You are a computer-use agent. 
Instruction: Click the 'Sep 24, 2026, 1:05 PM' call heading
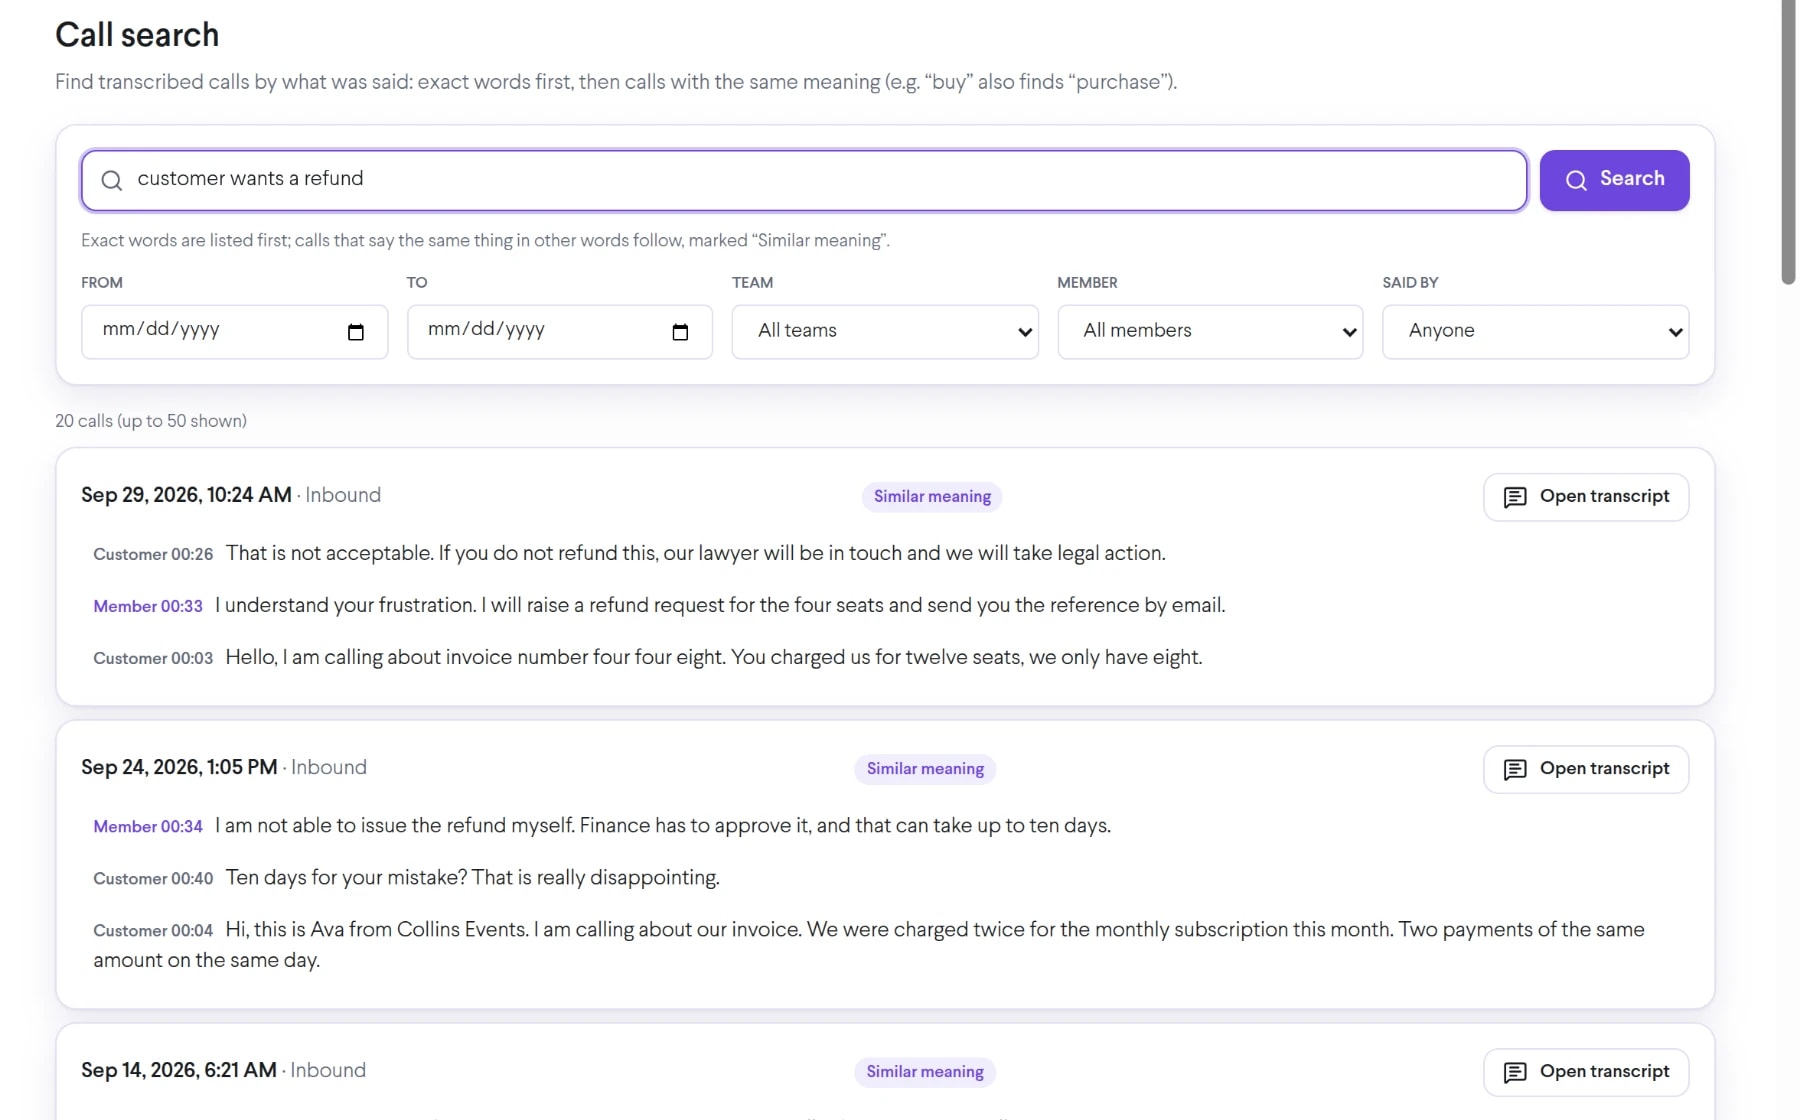coord(179,767)
